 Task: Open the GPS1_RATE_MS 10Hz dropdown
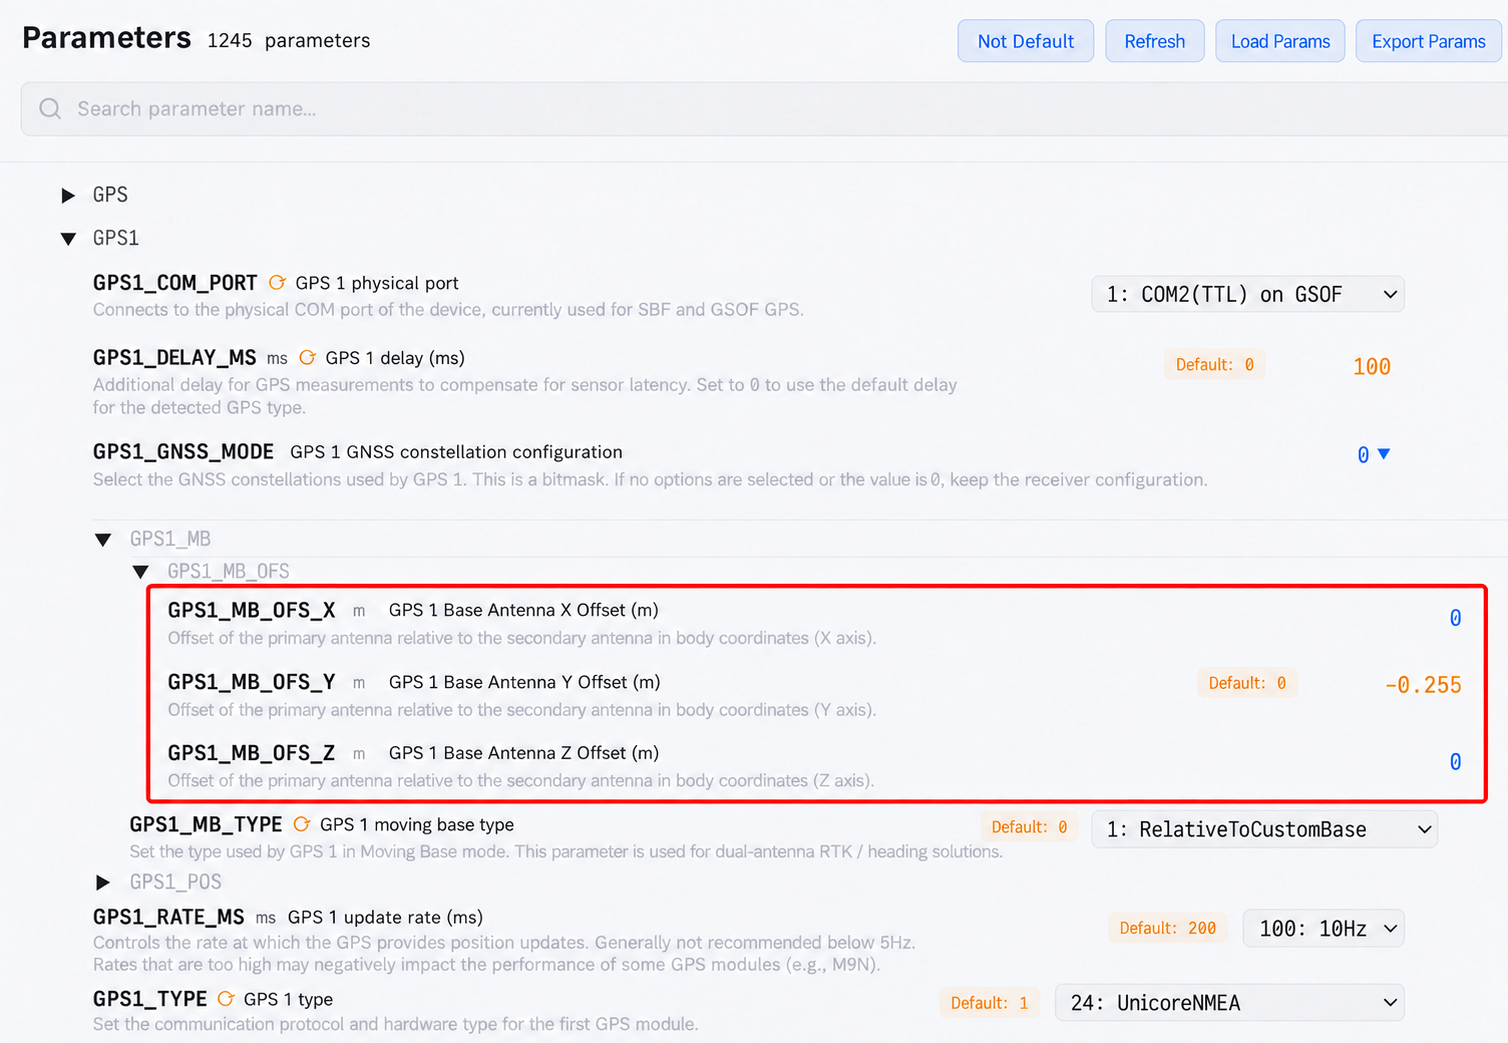point(1323,928)
